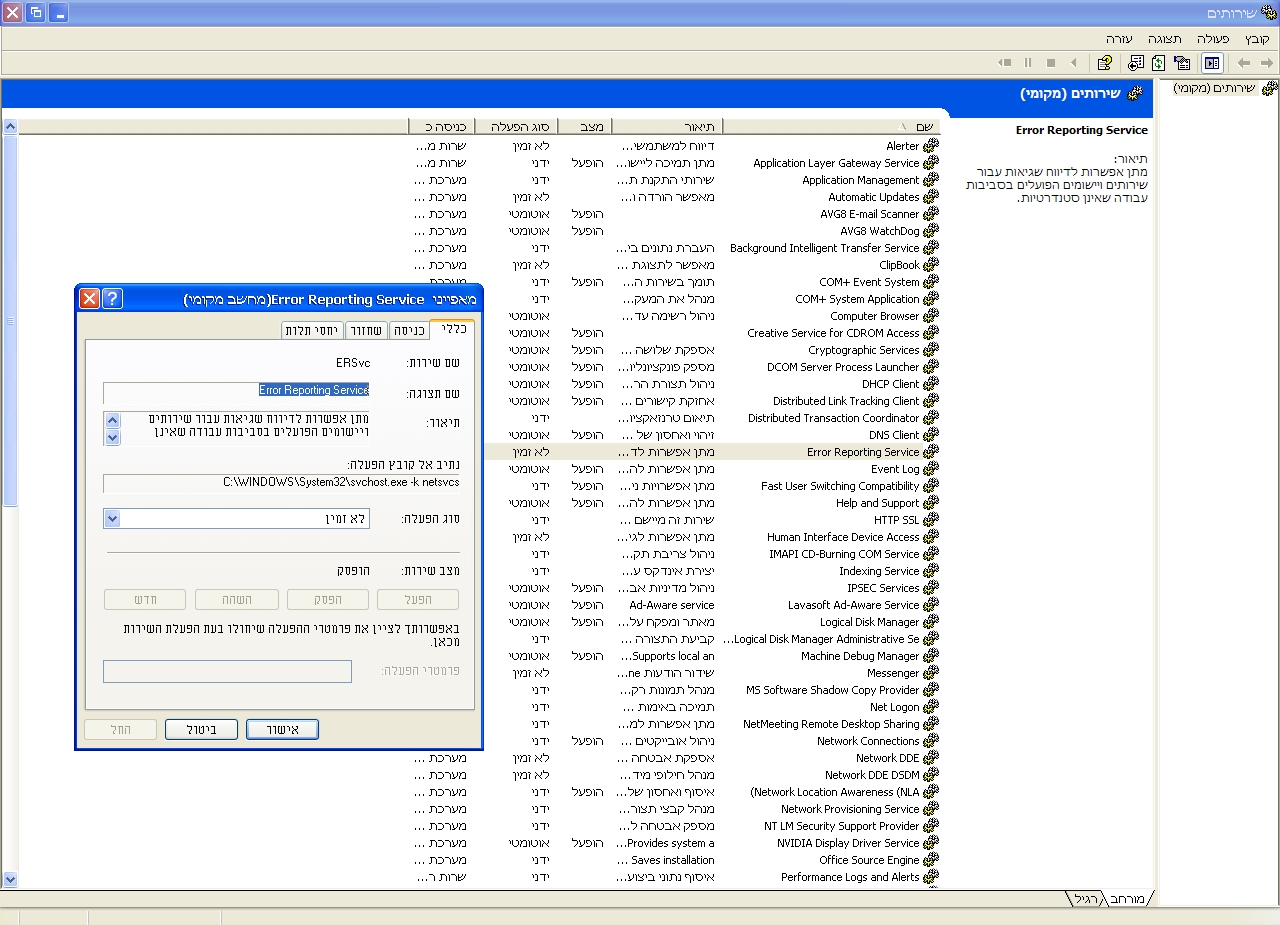Click the gear icon beside Net Logon
1280x925 pixels.
click(931, 707)
